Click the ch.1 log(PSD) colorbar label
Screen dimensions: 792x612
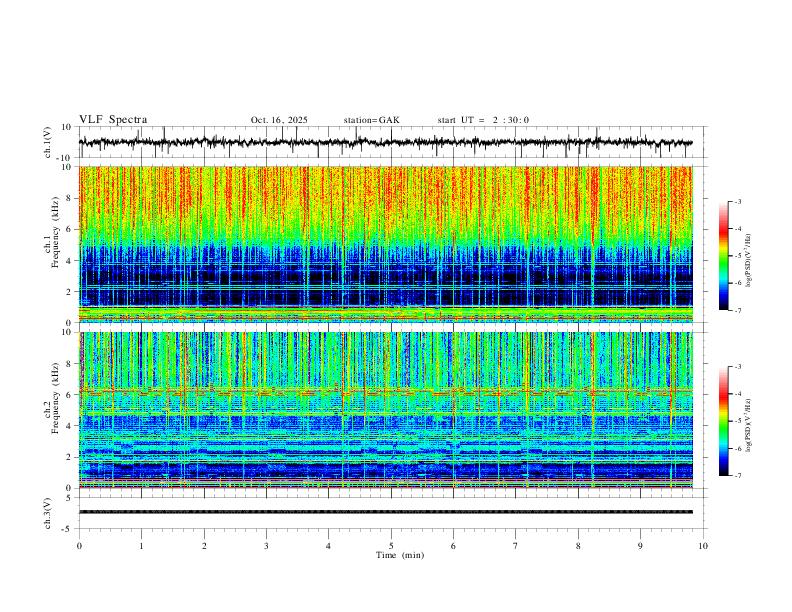[x=748, y=261]
